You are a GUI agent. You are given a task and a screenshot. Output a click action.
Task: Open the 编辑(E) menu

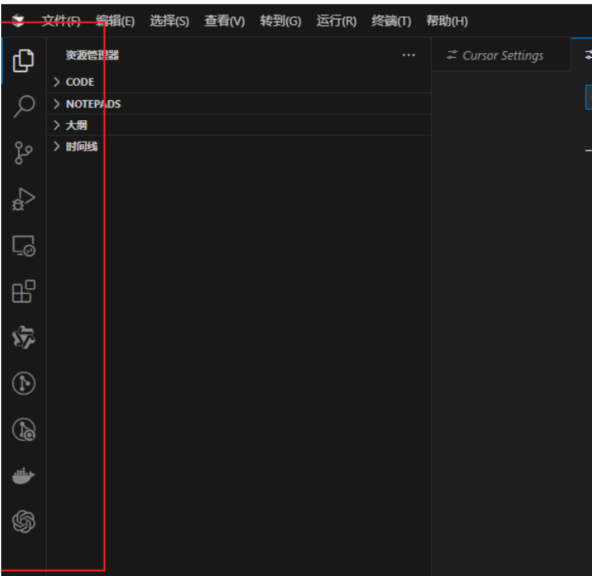click(x=115, y=21)
